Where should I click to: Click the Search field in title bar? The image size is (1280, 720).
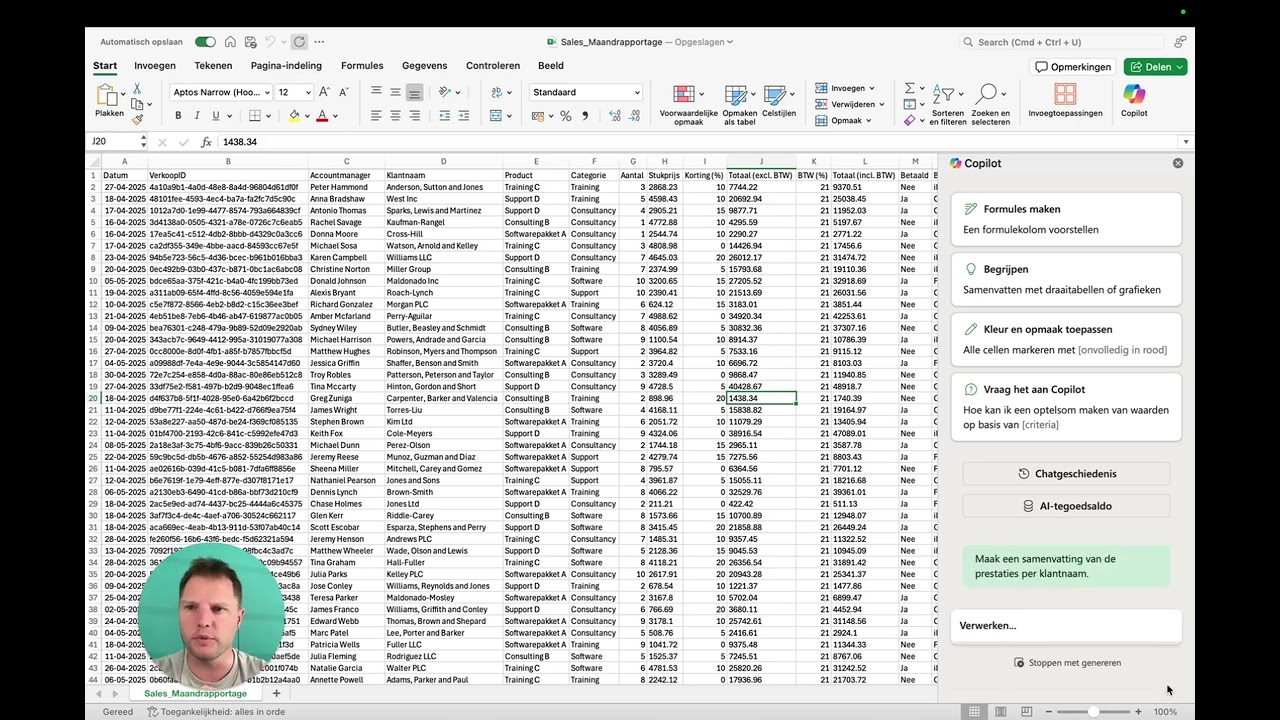(x=1063, y=42)
